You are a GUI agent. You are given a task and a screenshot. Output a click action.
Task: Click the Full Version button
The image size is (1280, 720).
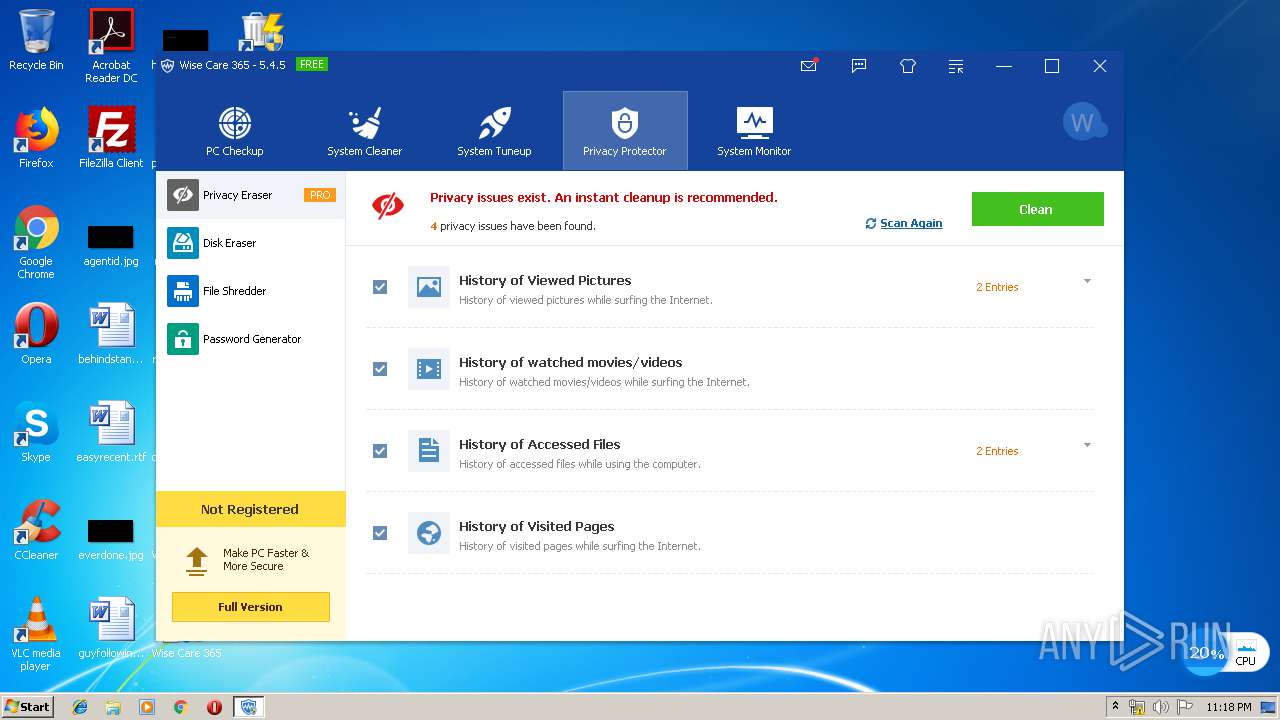pyautogui.click(x=250, y=607)
